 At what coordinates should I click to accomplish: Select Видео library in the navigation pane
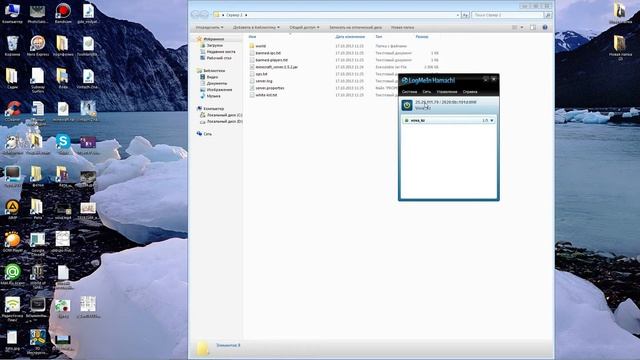(x=212, y=77)
